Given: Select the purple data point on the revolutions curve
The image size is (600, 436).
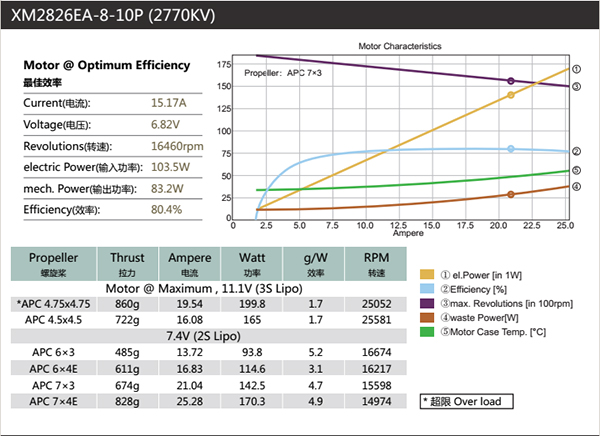Looking at the screenshot, I should coord(511,81).
